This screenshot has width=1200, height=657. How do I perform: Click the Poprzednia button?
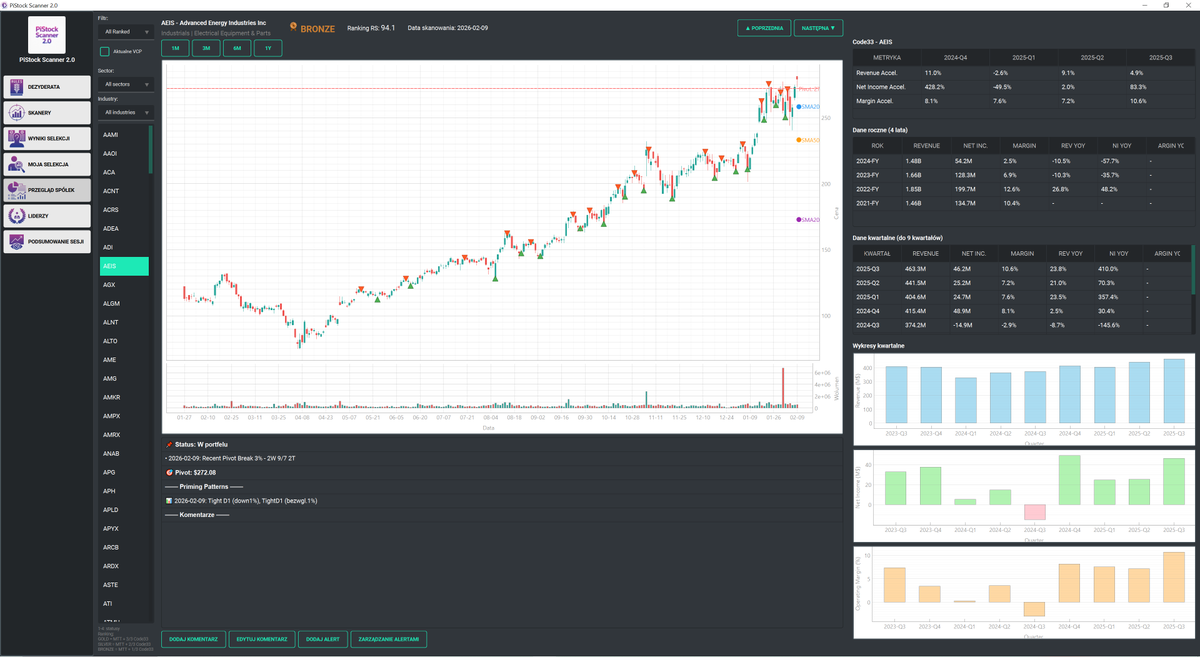point(765,28)
